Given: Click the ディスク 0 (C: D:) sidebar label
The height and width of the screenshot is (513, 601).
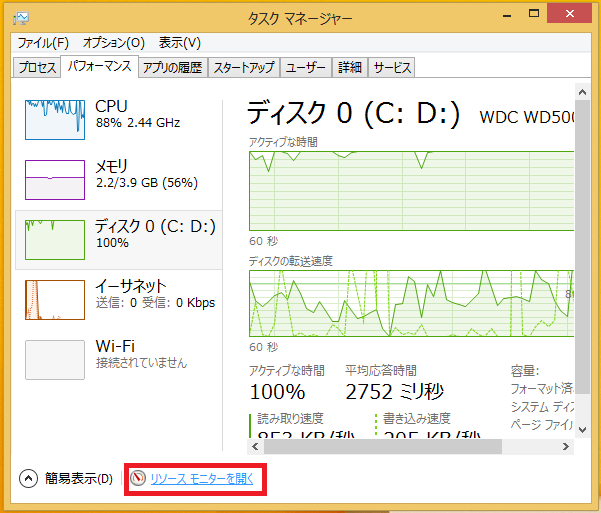Looking at the screenshot, I should tap(155, 226).
